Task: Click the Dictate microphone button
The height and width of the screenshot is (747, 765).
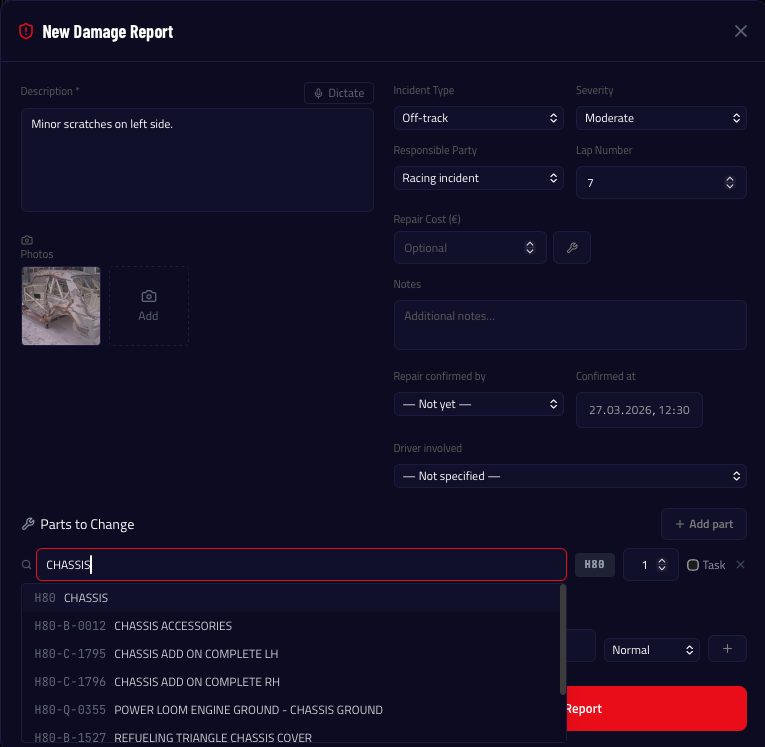Action: click(x=338, y=93)
